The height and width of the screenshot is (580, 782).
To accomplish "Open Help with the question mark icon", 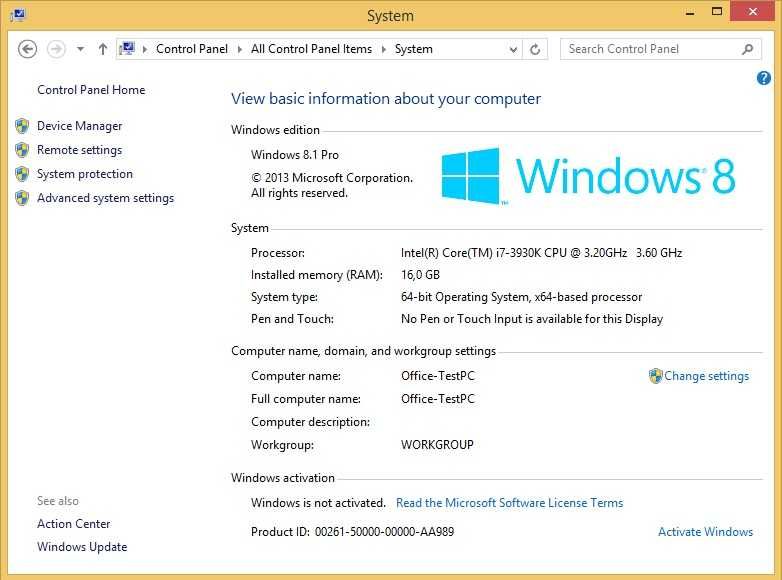I will pyautogui.click(x=764, y=78).
